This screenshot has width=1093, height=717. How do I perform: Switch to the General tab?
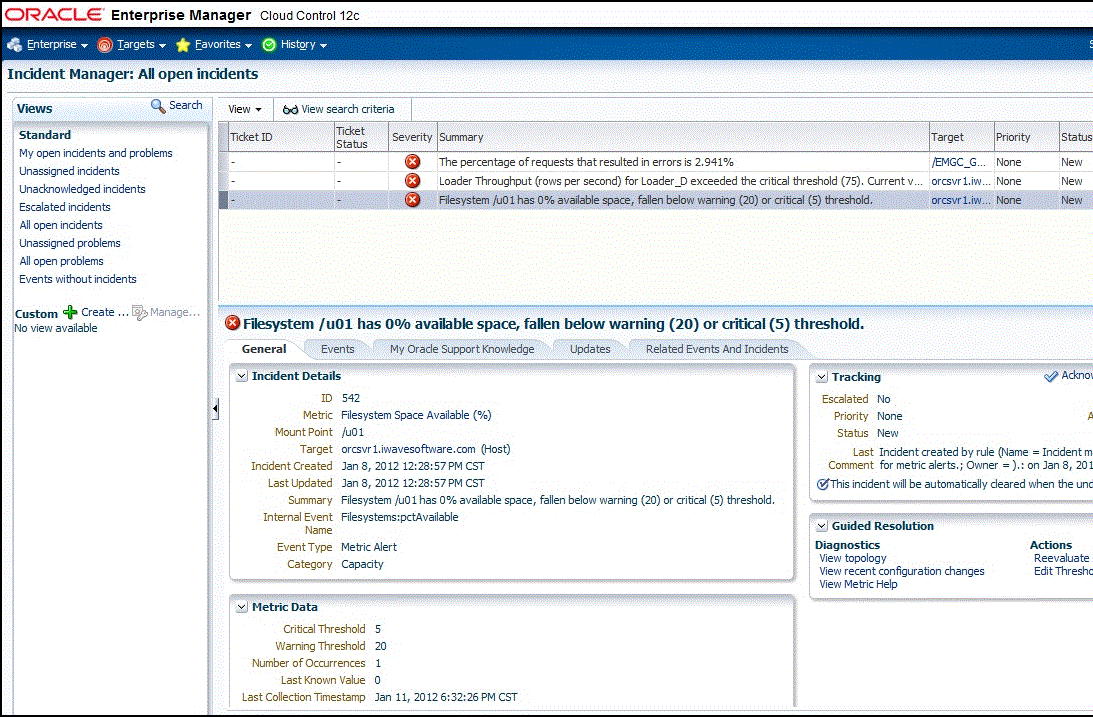[263, 349]
